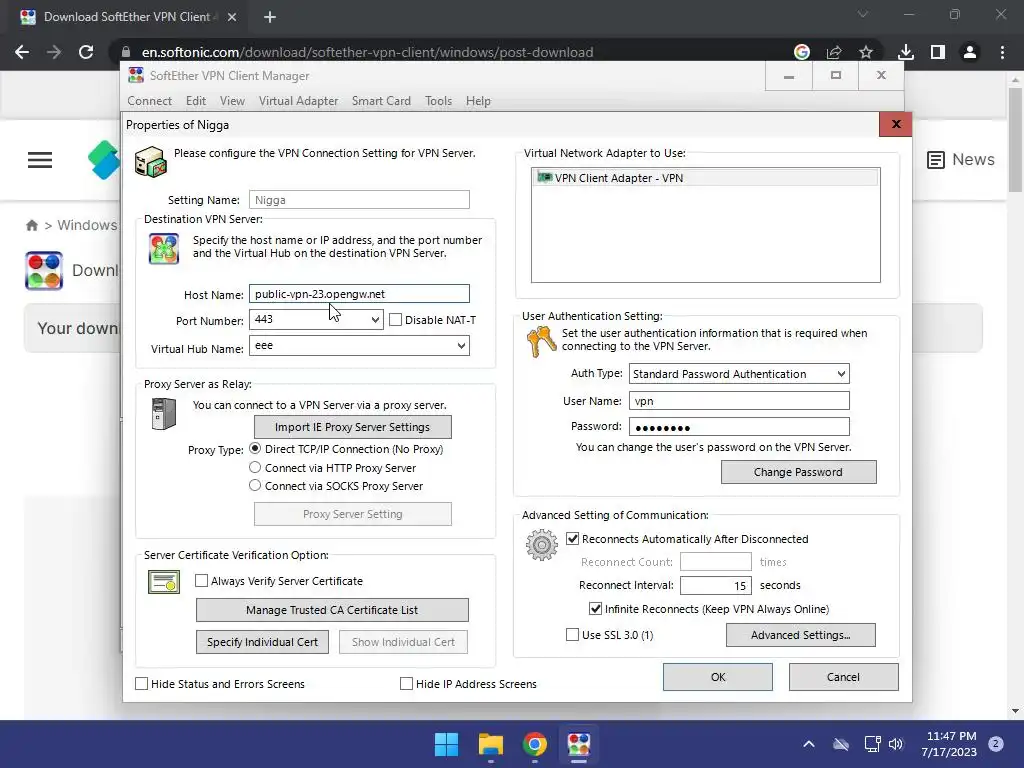Click SoftEther VPN taskbar icon

[579, 744]
